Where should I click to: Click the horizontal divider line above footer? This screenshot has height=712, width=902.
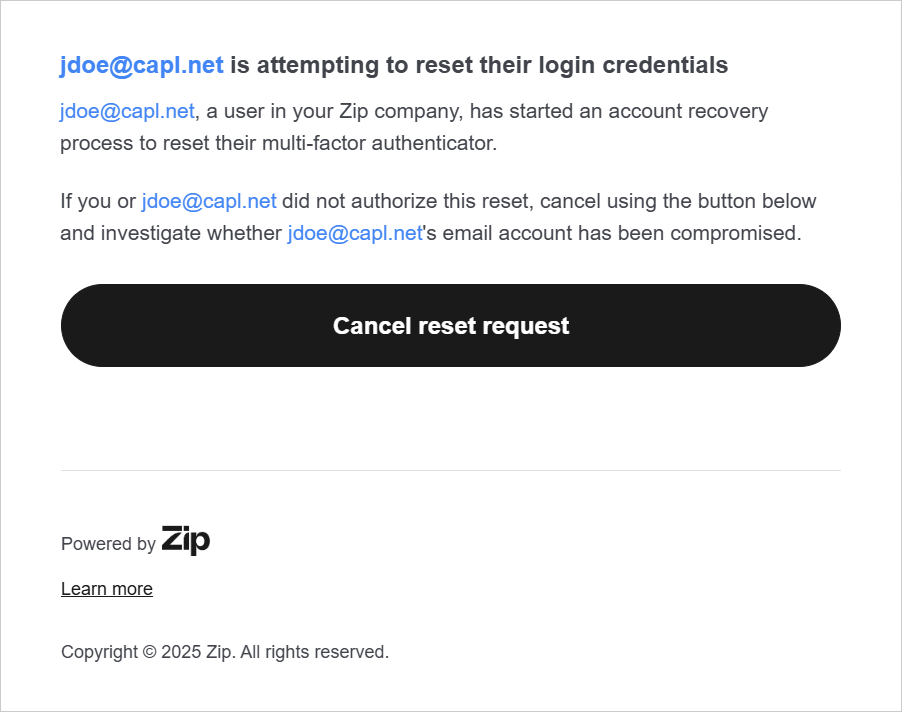[x=450, y=470]
